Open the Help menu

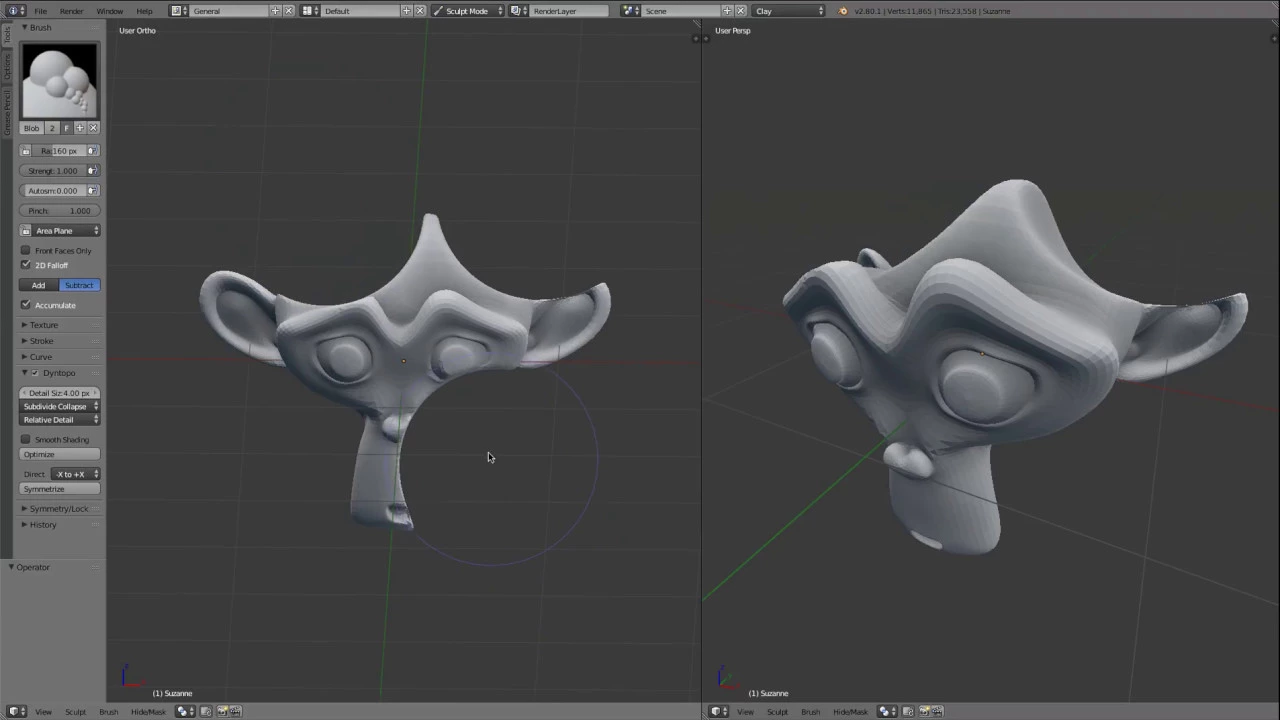click(145, 11)
